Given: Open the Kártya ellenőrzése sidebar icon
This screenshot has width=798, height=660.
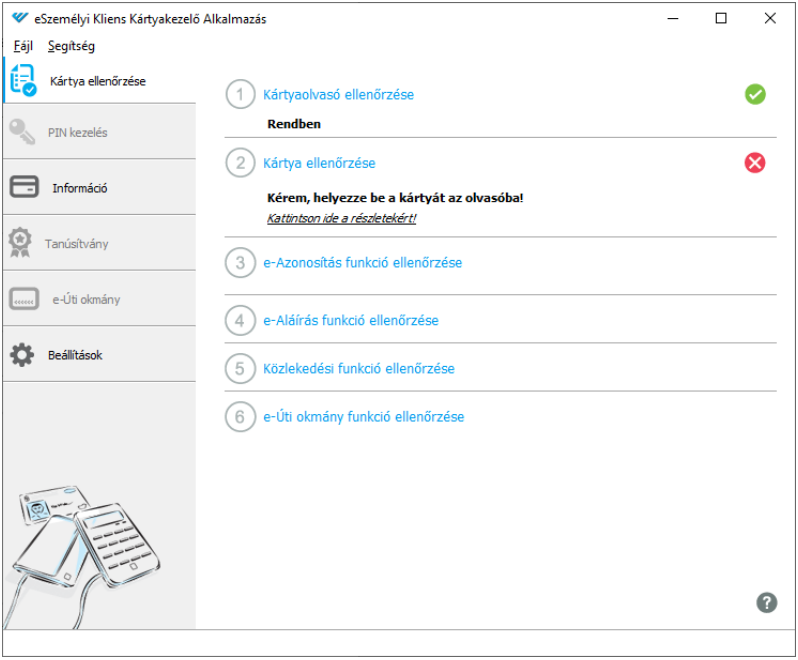Looking at the screenshot, I should 23,80.
